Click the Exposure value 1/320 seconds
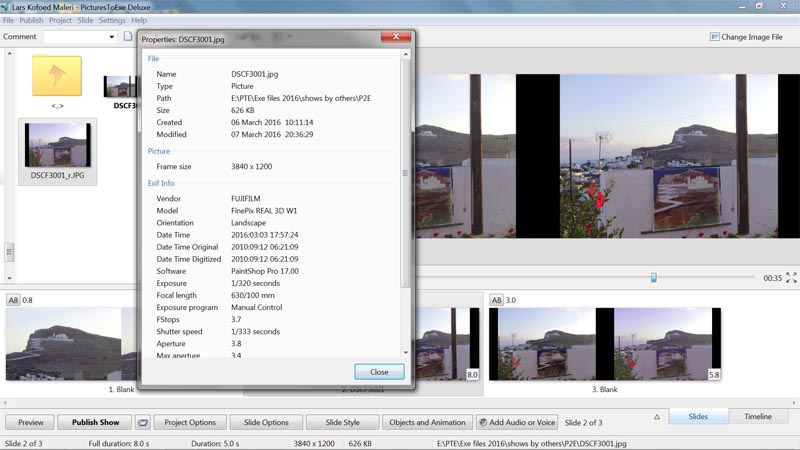This screenshot has width=800, height=450. (x=255, y=283)
